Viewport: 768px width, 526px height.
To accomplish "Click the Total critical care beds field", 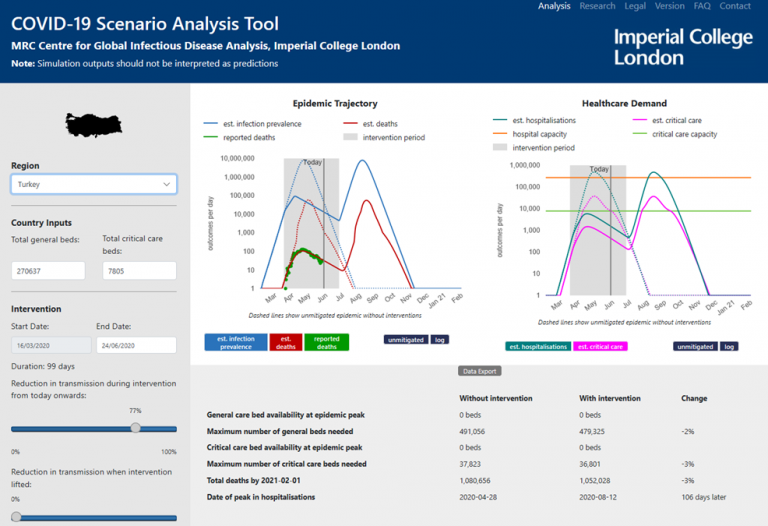I will click(139, 271).
